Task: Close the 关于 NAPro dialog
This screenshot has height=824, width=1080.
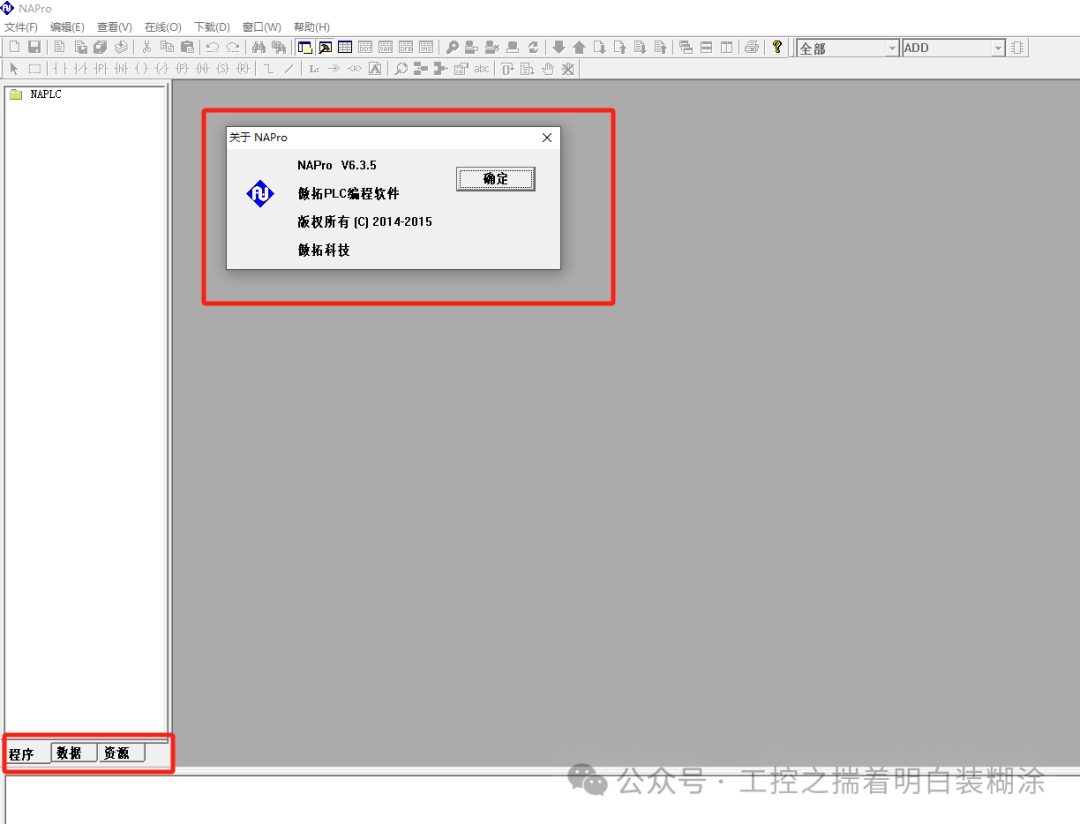Action: [x=547, y=138]
